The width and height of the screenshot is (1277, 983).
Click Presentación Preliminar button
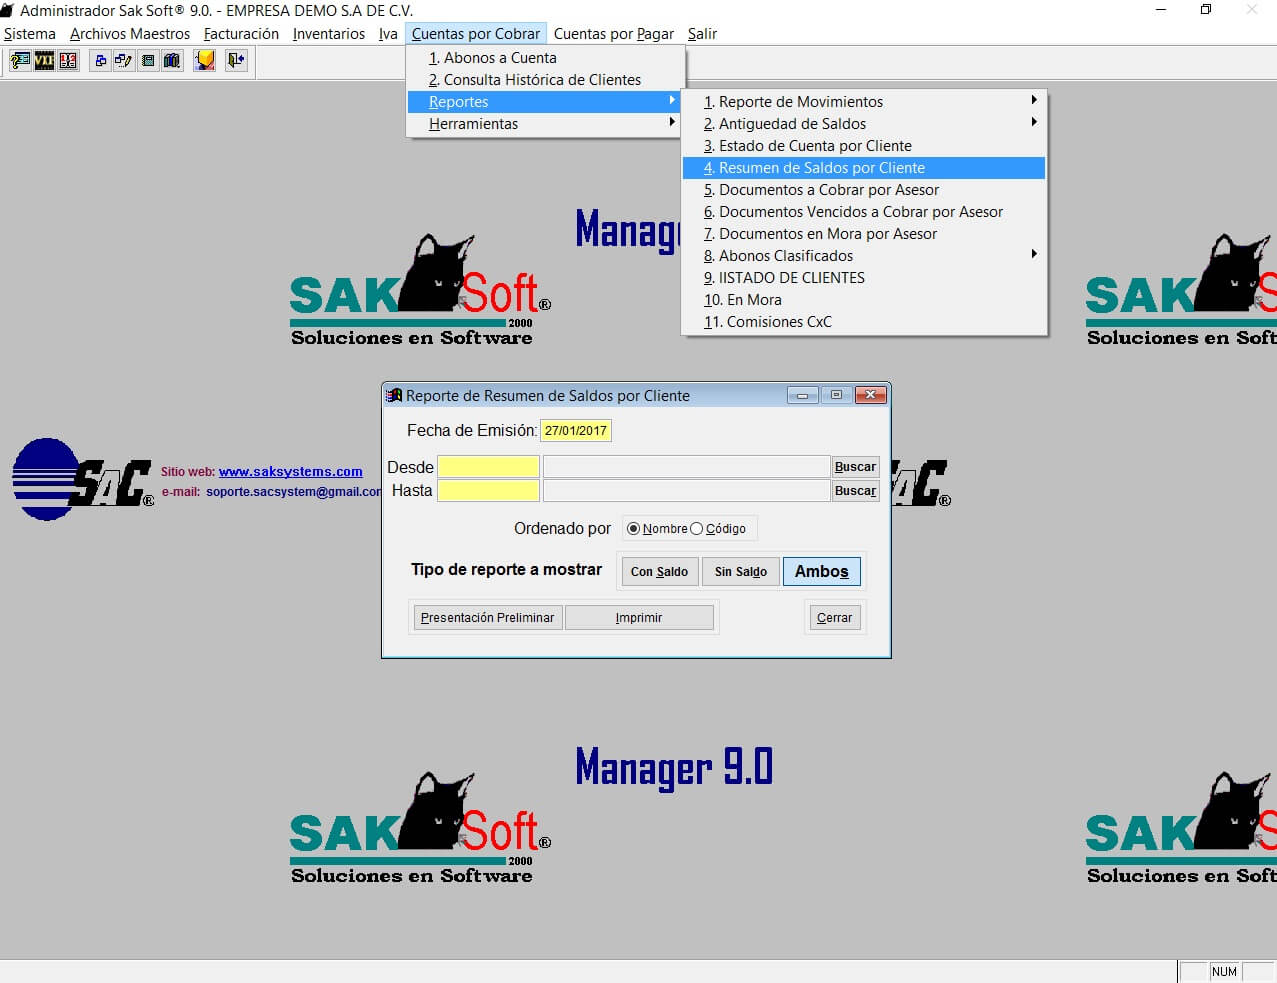487,618
